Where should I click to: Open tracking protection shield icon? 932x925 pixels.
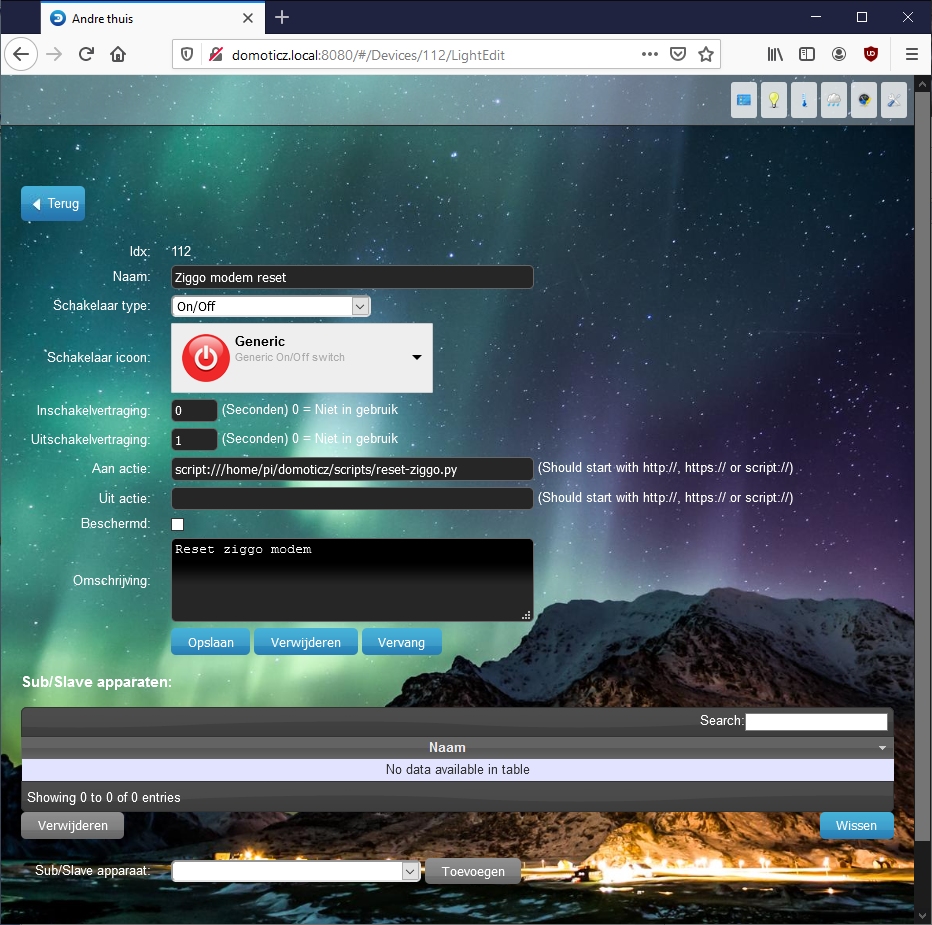pos(187,55)
